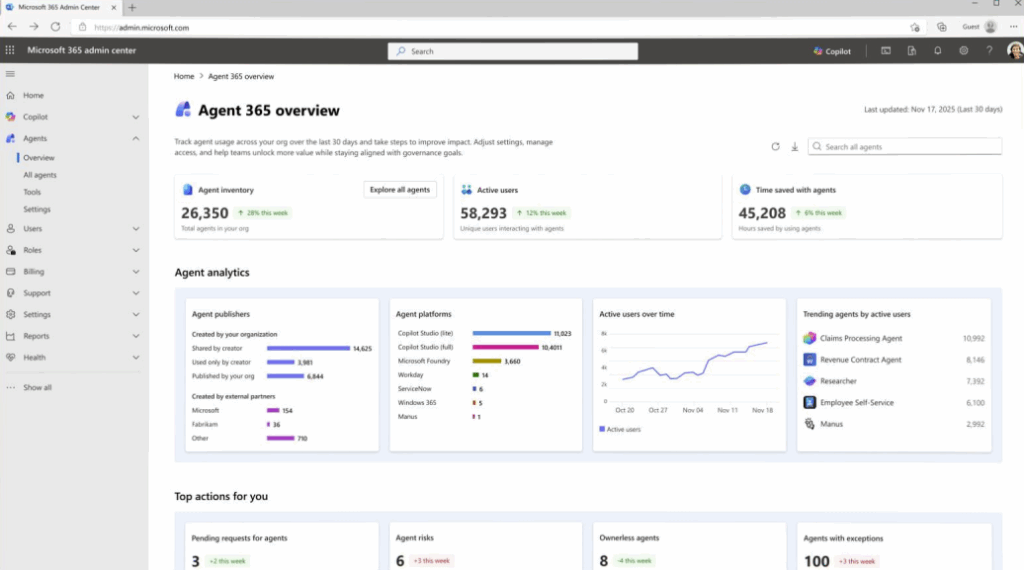Expand the Billing navigation chevron
Screen dimensions: 1024x570
point(136,272)
